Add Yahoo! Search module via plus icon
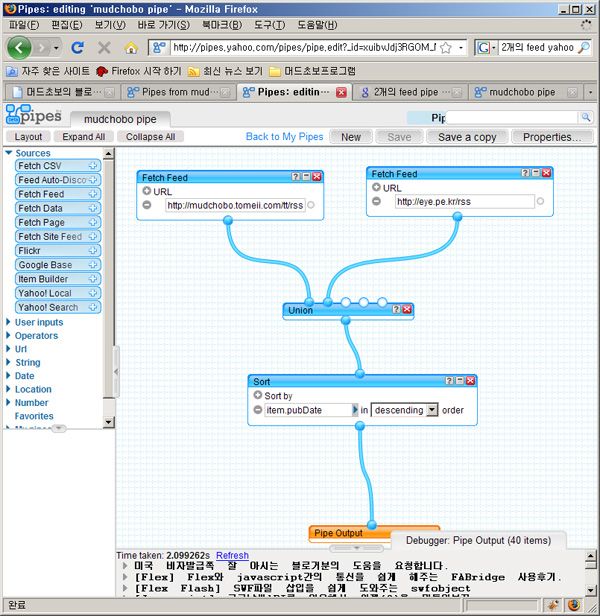The width and height of the screenshot is (600, 616). point(93,307)
